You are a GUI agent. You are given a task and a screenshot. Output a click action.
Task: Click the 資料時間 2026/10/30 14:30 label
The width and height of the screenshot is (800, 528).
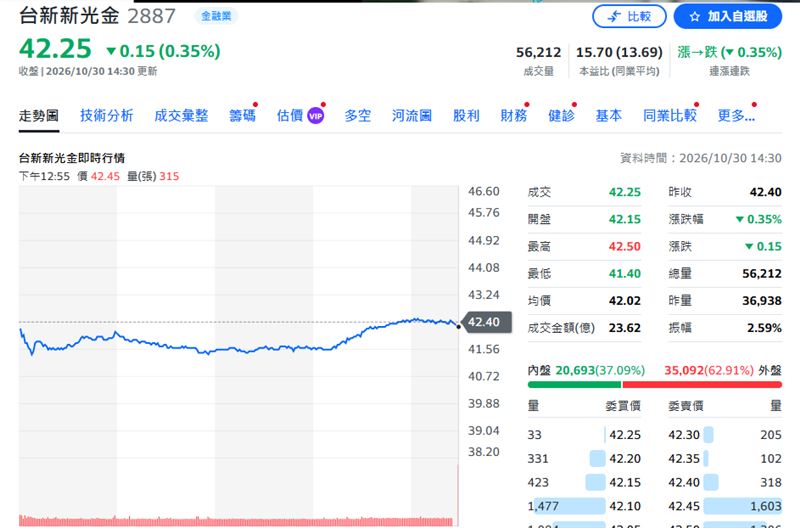point(701,158)
